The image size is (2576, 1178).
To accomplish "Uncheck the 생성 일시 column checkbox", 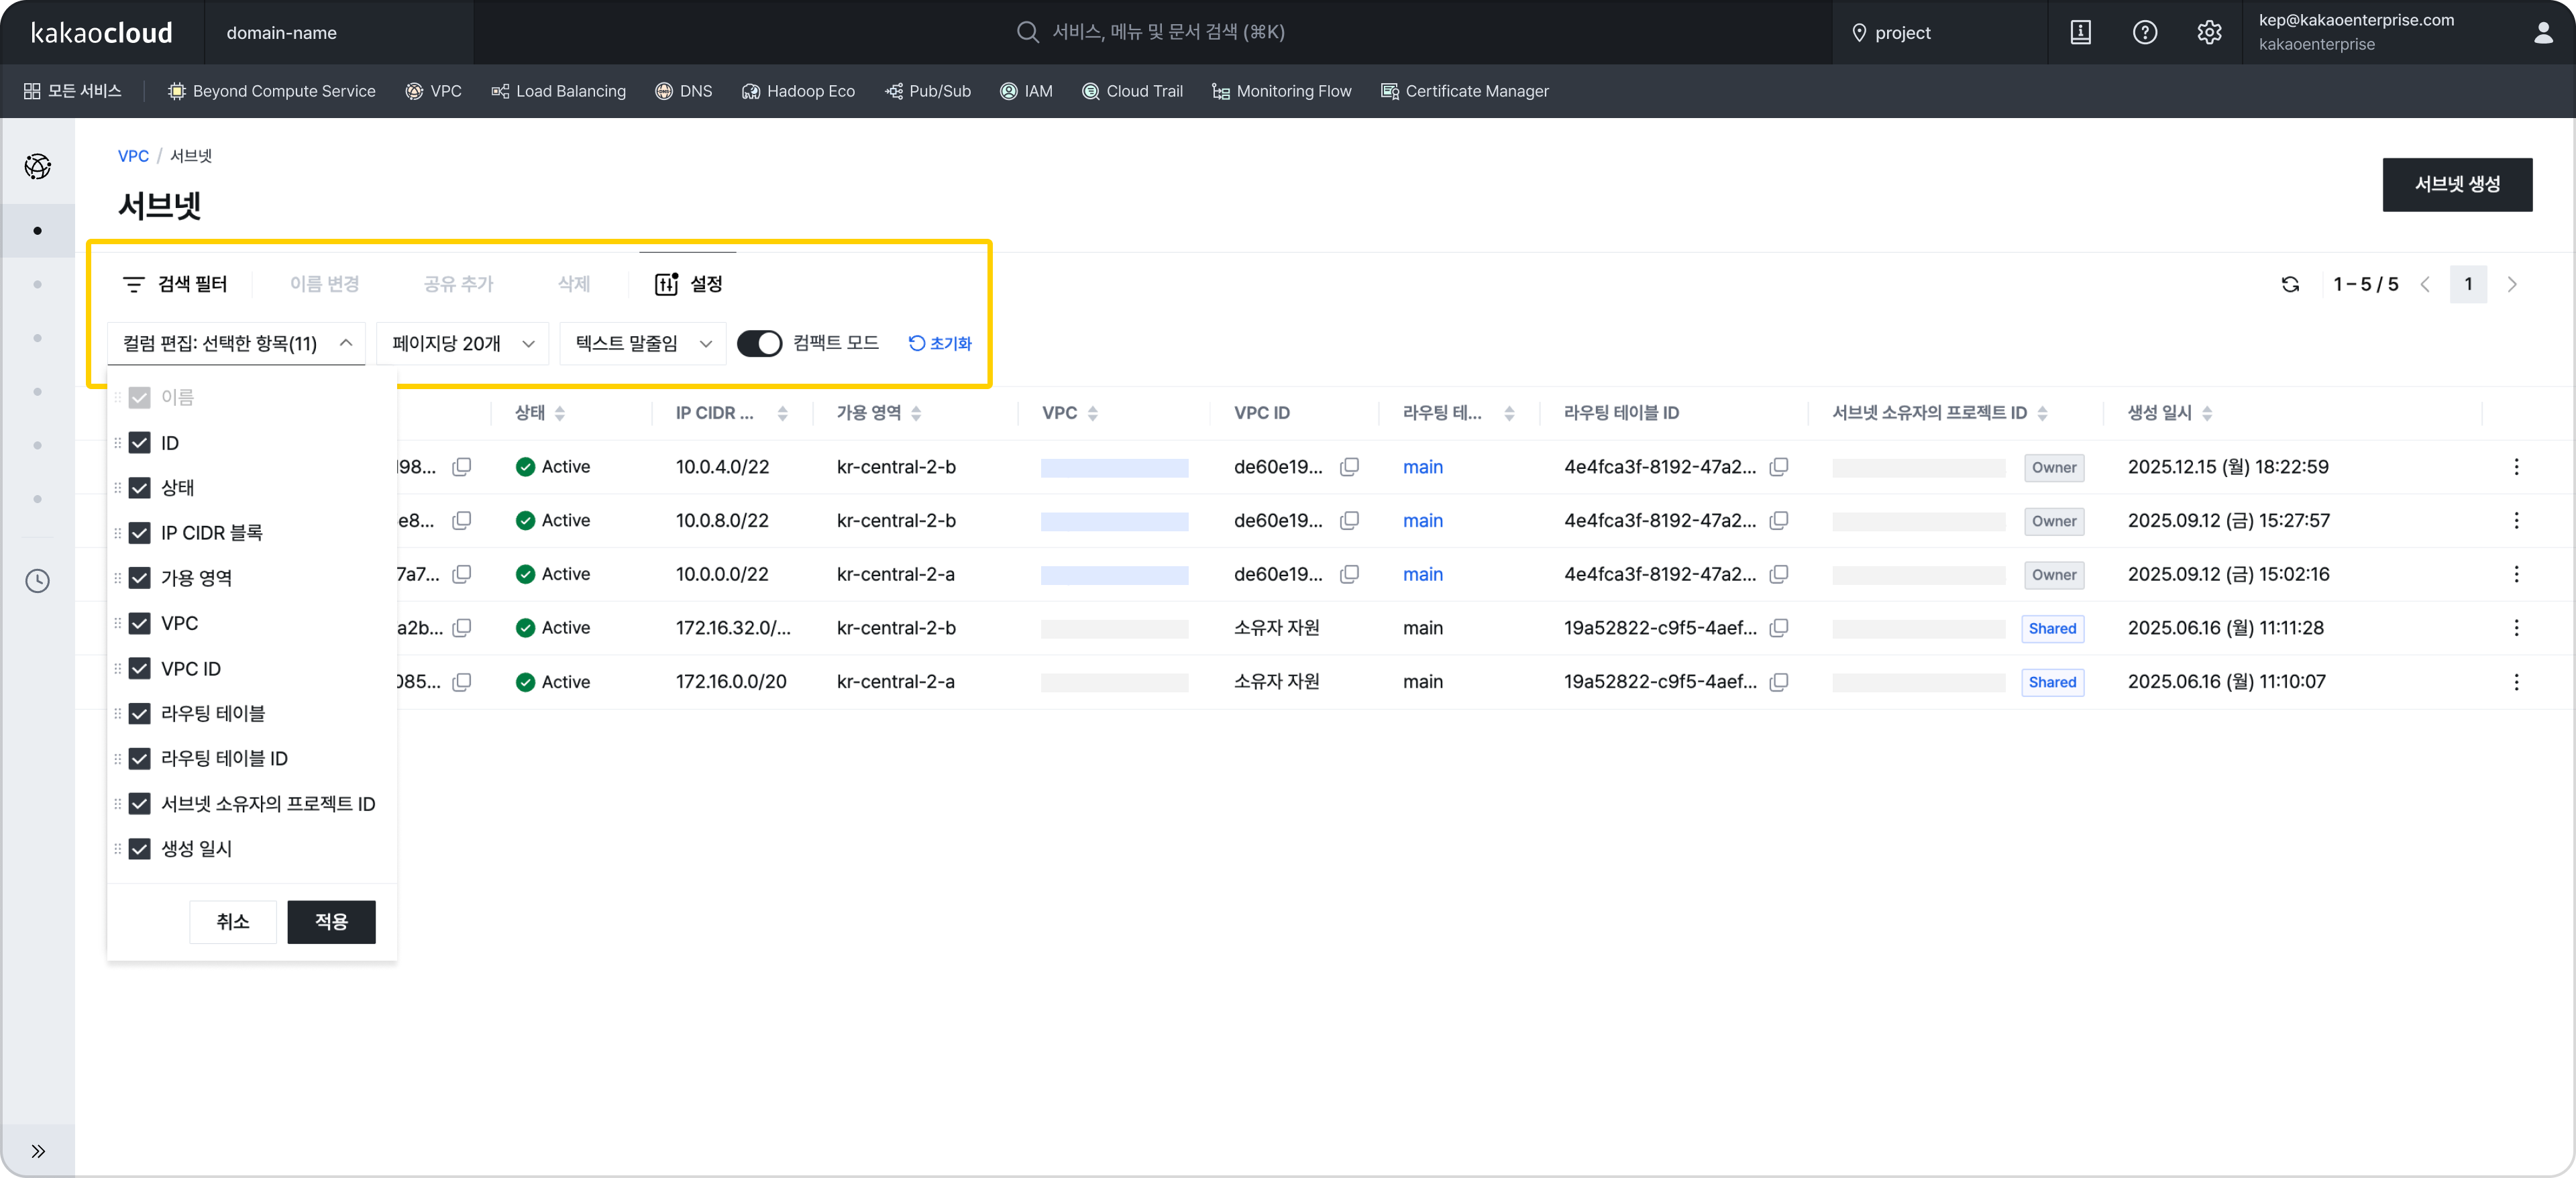I will coord(140,849).
